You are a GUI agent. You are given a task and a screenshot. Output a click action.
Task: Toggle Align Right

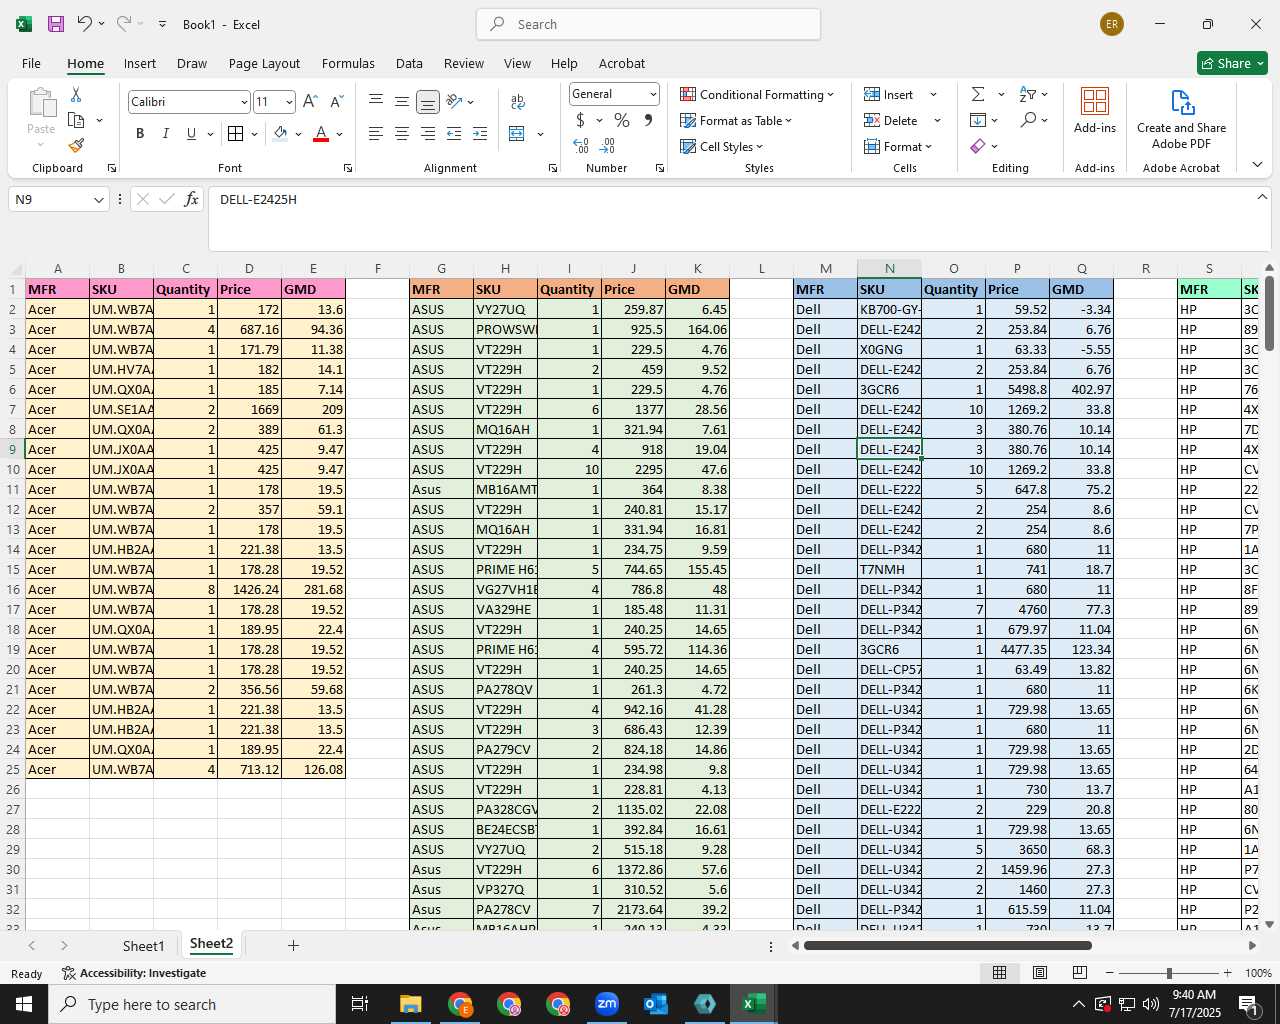428,133
